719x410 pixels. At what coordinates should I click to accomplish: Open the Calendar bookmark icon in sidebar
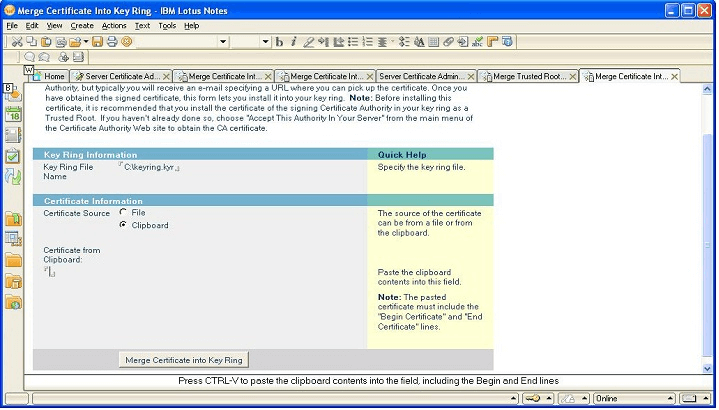(13, 114)
